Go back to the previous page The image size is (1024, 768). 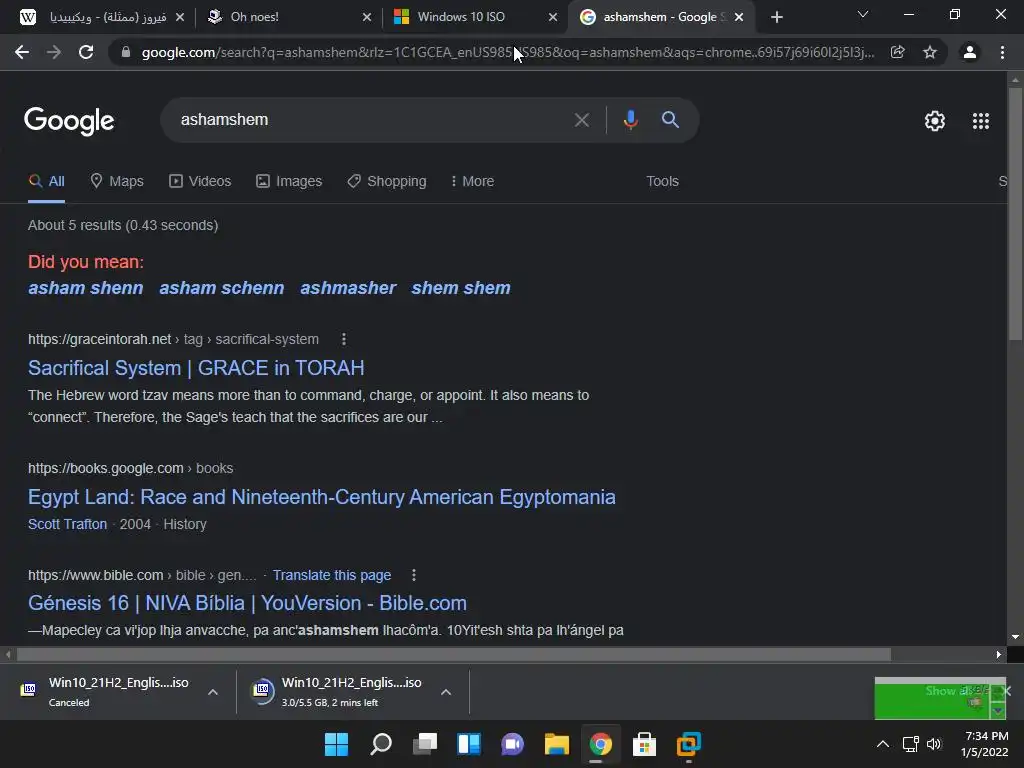[x=22, y=52]
